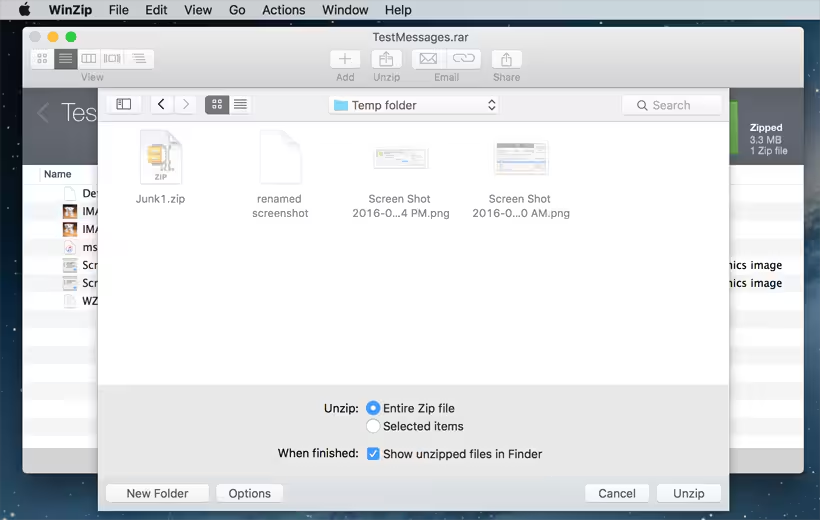Switch dialog to list view

240,104
